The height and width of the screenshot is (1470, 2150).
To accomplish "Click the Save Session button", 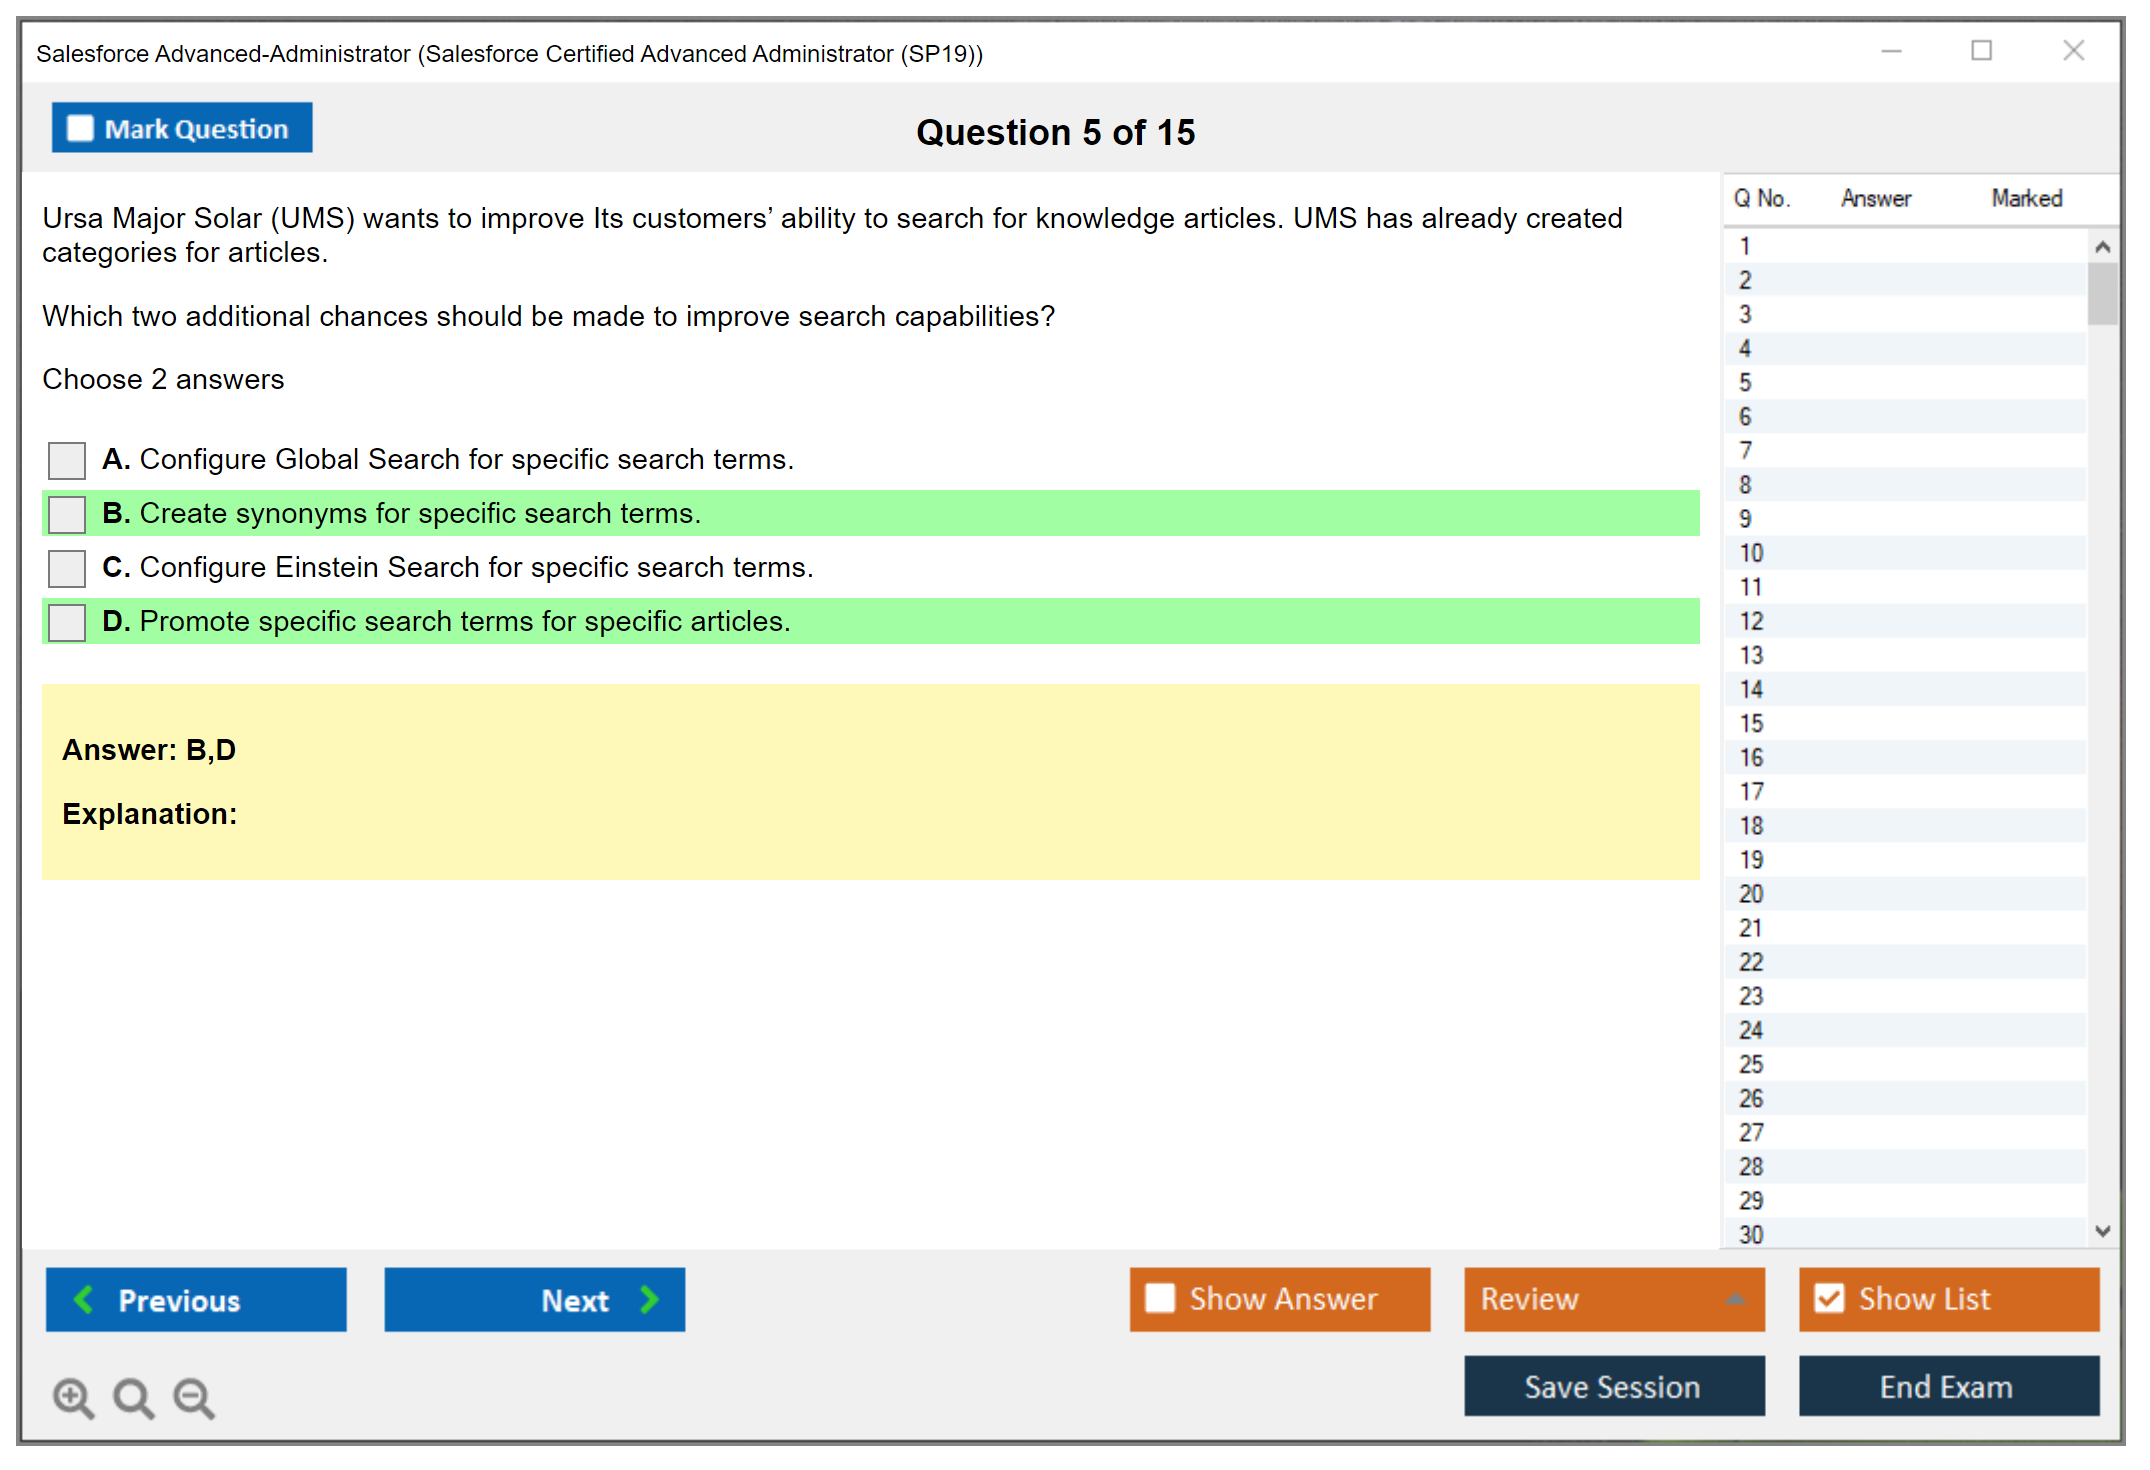I will (1613, 1386).
